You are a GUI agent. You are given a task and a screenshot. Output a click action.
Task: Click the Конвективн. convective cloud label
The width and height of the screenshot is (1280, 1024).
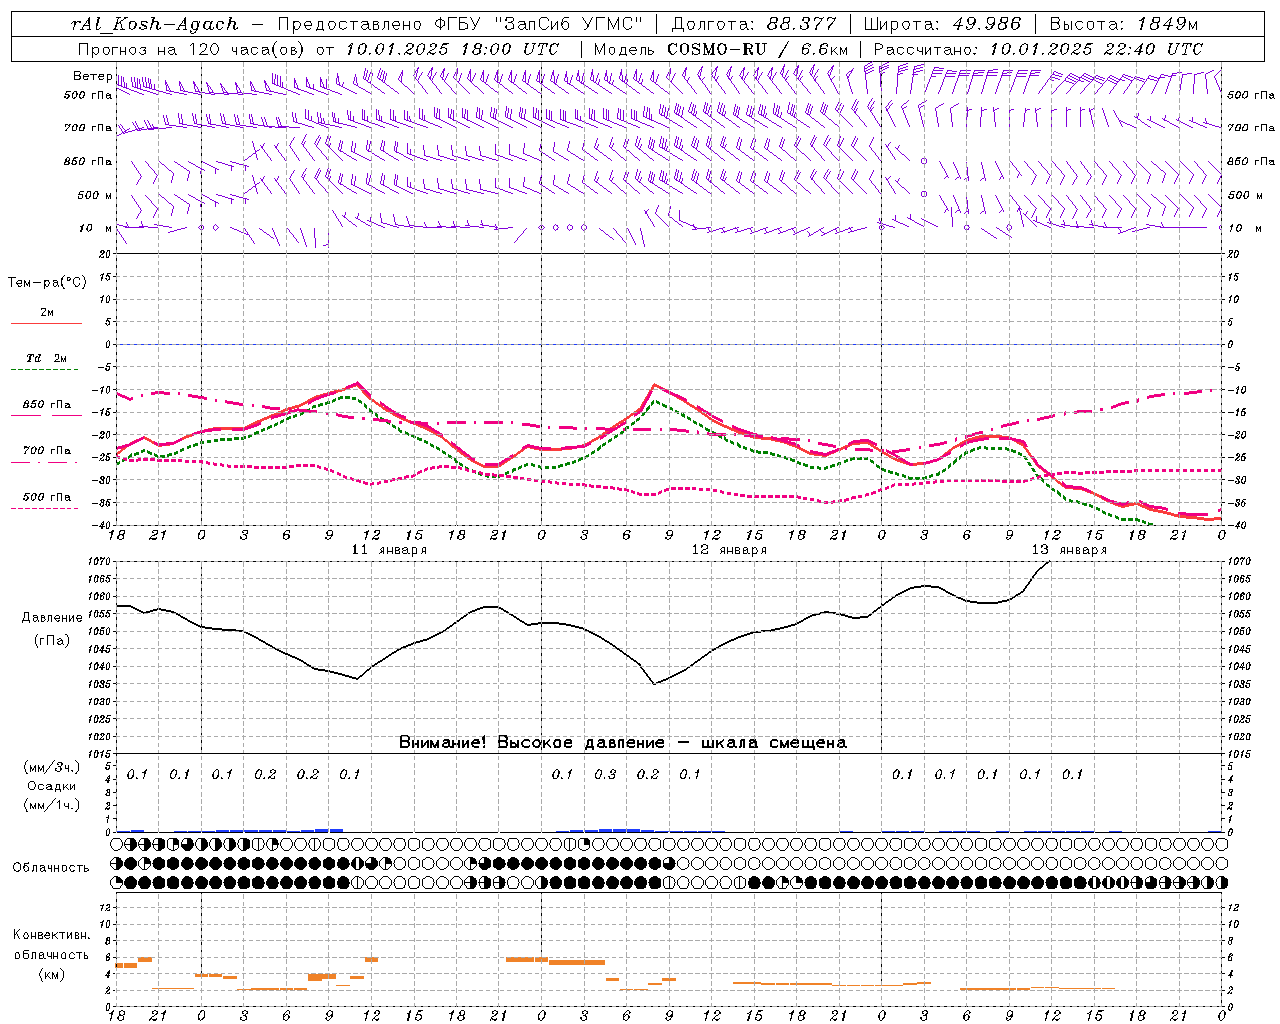[52, 935]
